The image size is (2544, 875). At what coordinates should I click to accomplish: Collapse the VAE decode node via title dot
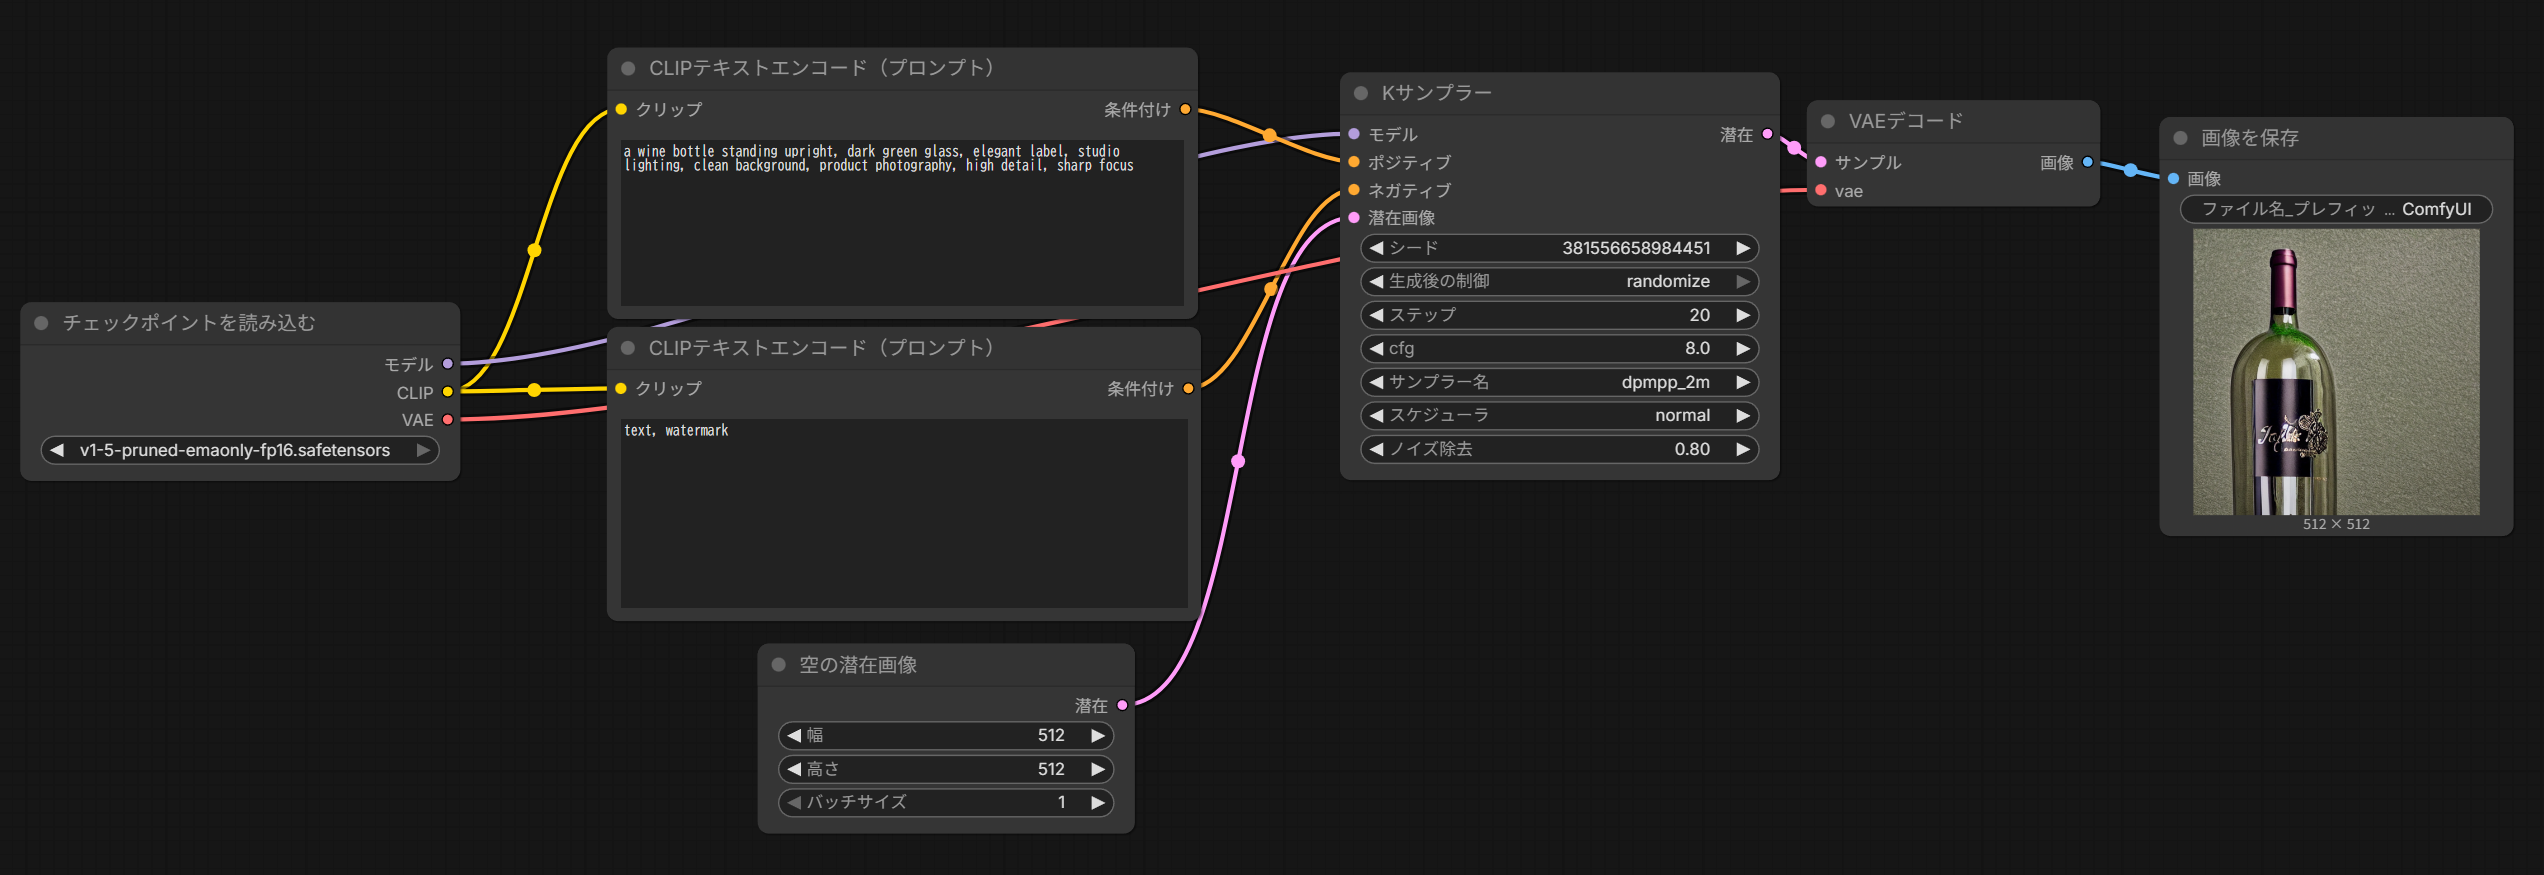point(1828,121)
